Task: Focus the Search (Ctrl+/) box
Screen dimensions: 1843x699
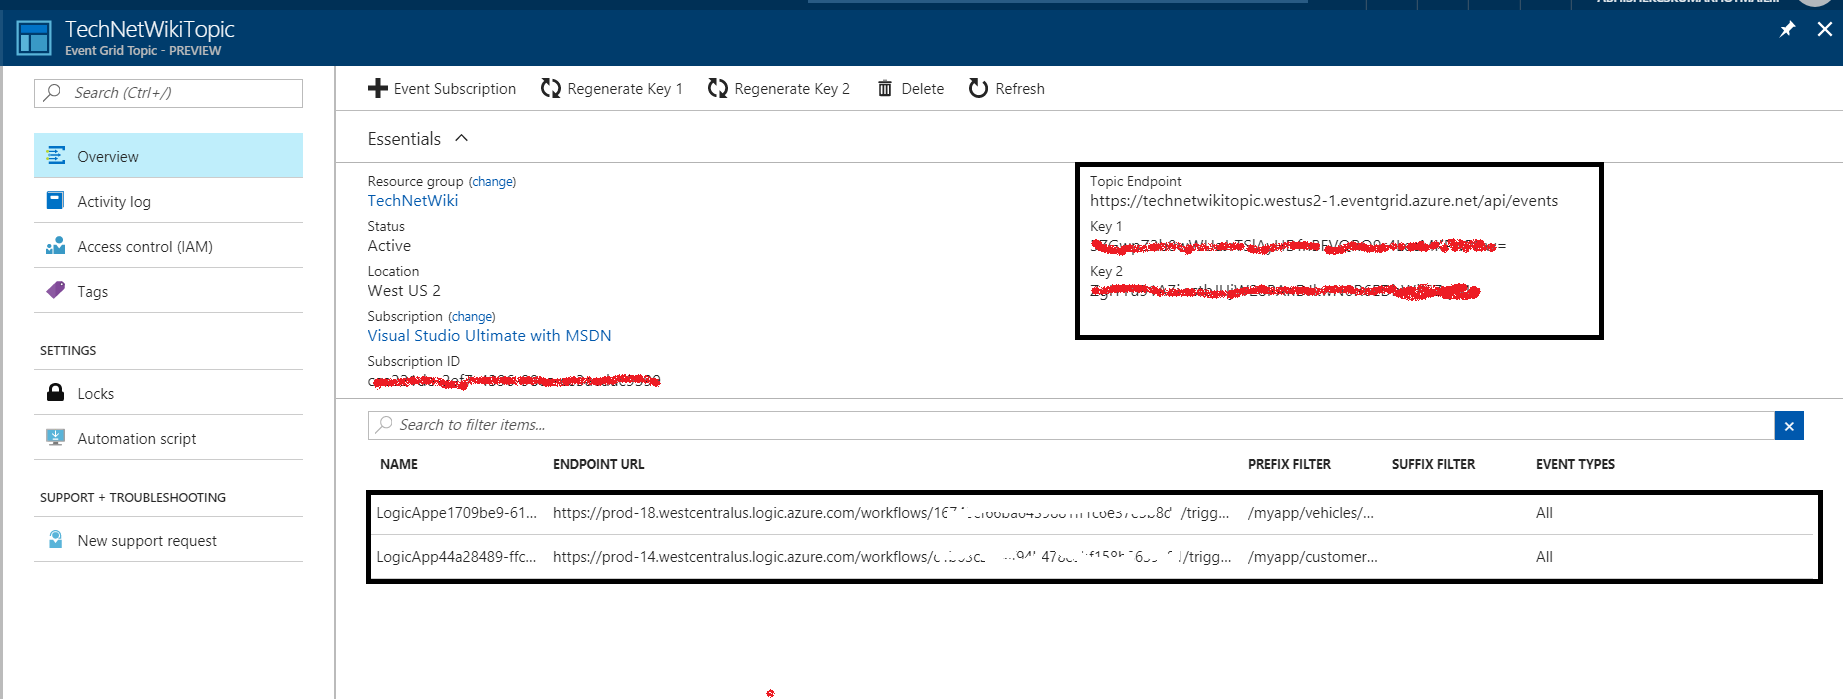Action: 168,93
